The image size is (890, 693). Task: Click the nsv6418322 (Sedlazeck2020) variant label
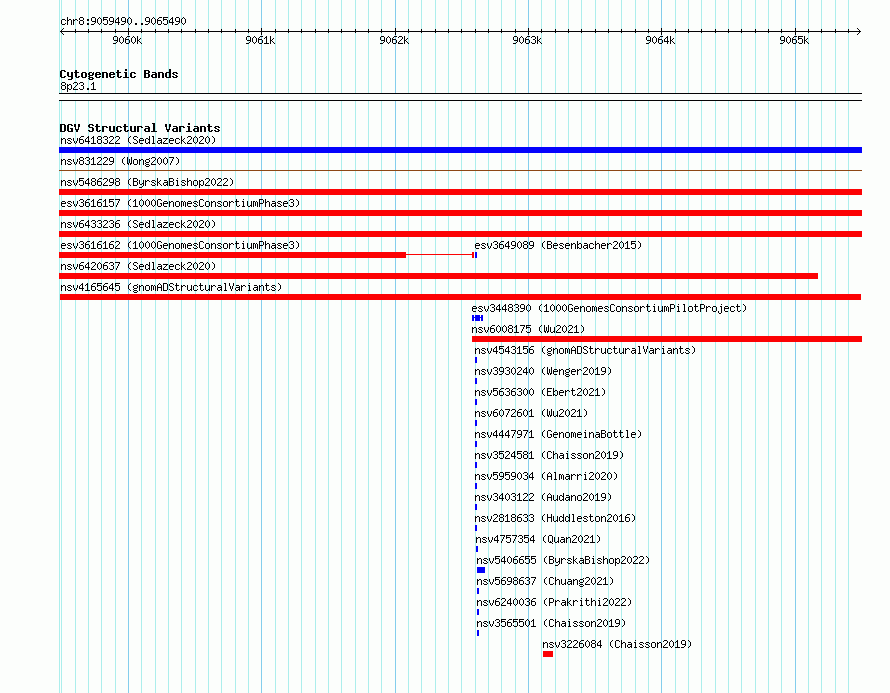click(138, 140)
